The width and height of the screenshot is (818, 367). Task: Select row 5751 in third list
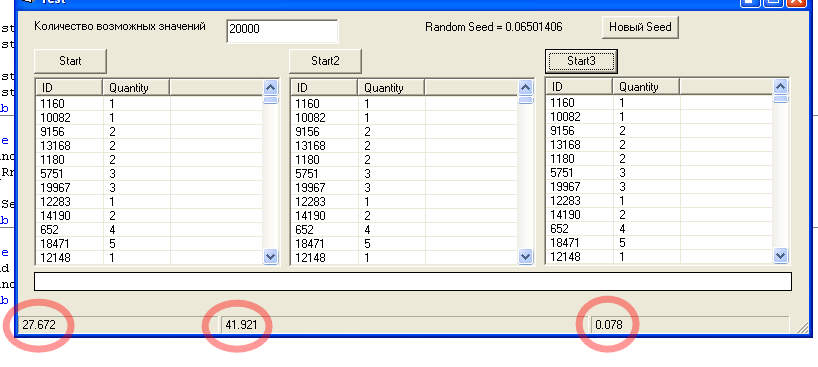[659, 173]
